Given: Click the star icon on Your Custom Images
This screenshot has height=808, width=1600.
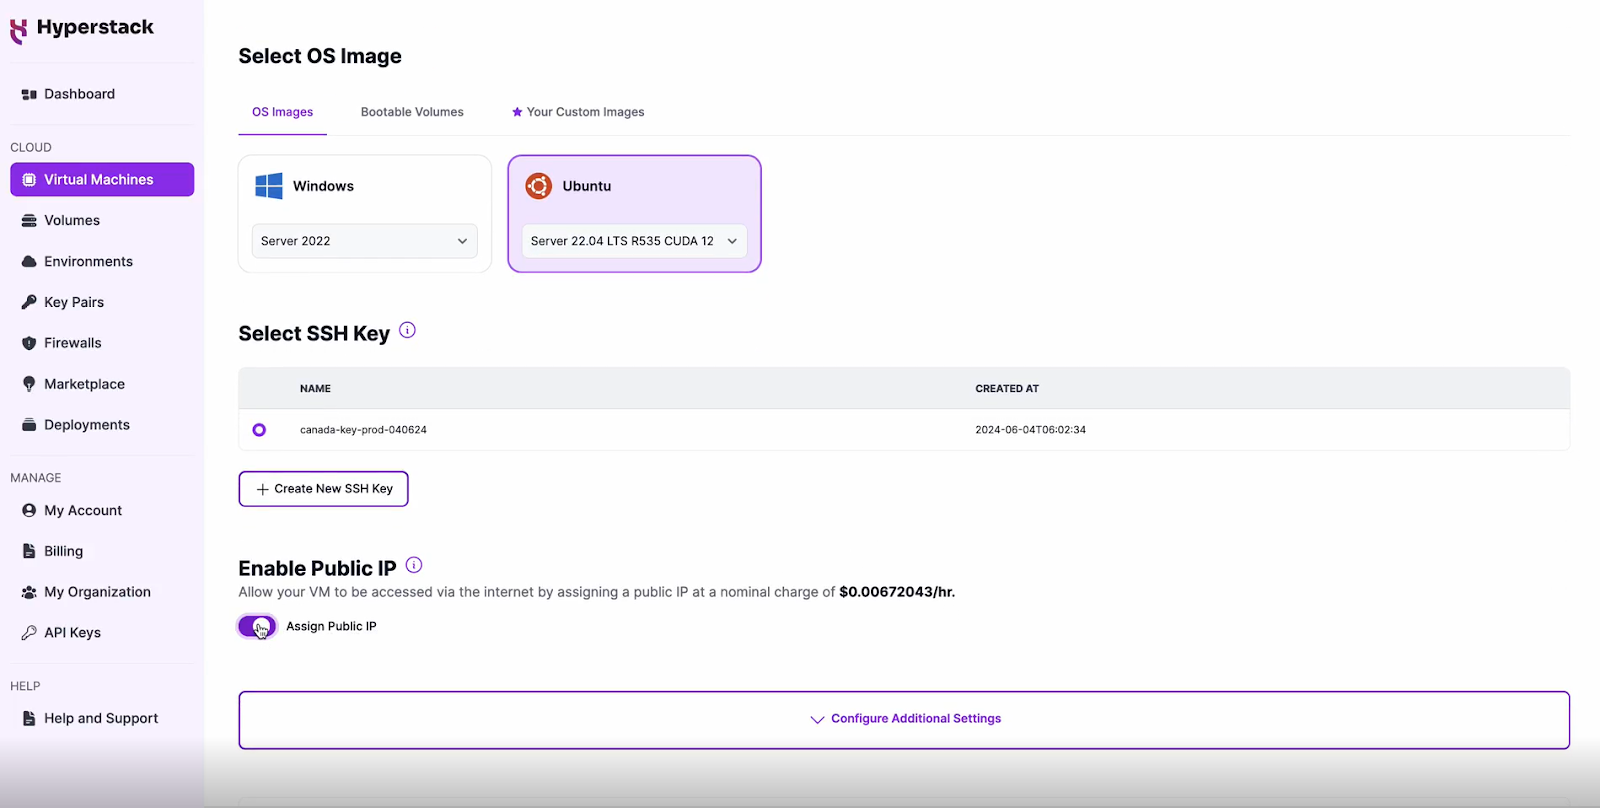Looking at the screenshot, I should 517,112.
